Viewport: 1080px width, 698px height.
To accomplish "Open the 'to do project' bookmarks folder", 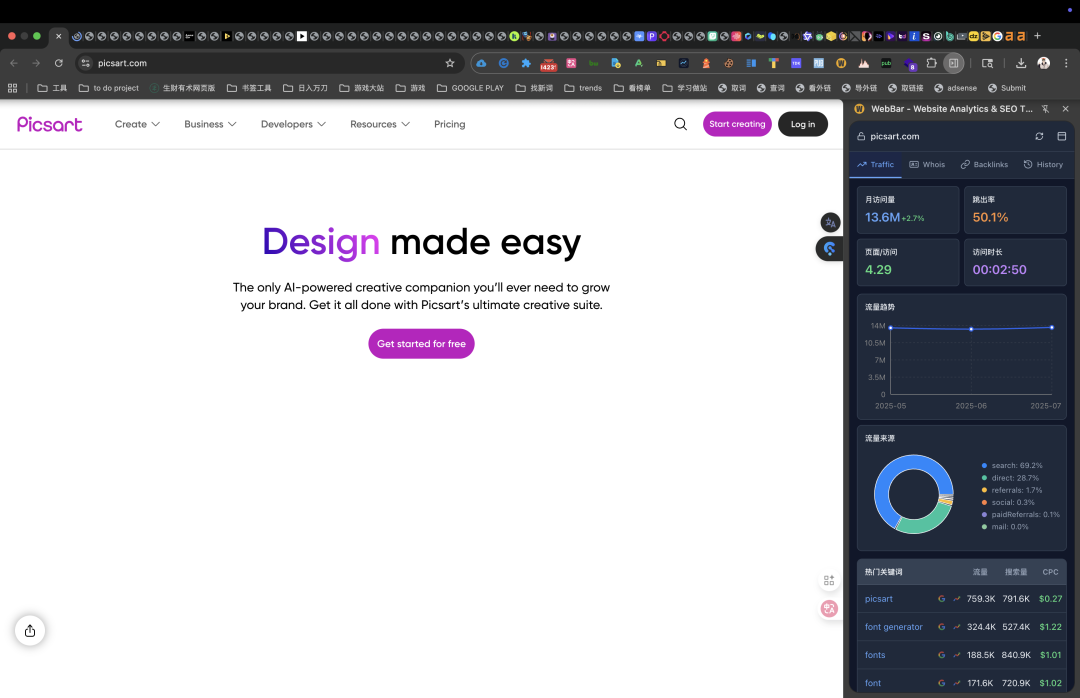I will click(109, 88).
